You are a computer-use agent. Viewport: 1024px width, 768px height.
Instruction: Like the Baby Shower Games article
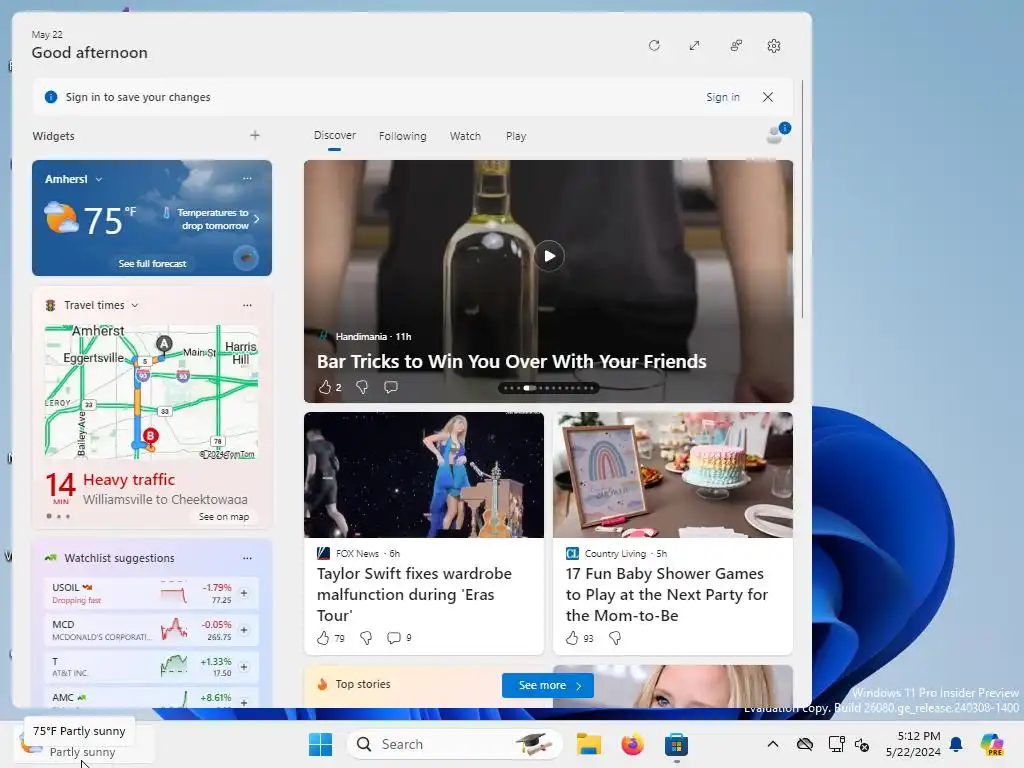[x=572, y=638]
